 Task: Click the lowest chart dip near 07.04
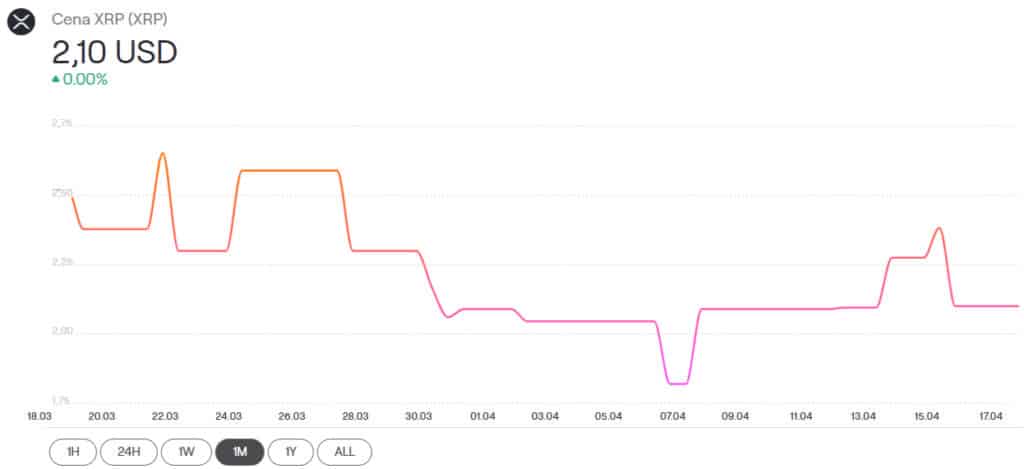(678, 383)
